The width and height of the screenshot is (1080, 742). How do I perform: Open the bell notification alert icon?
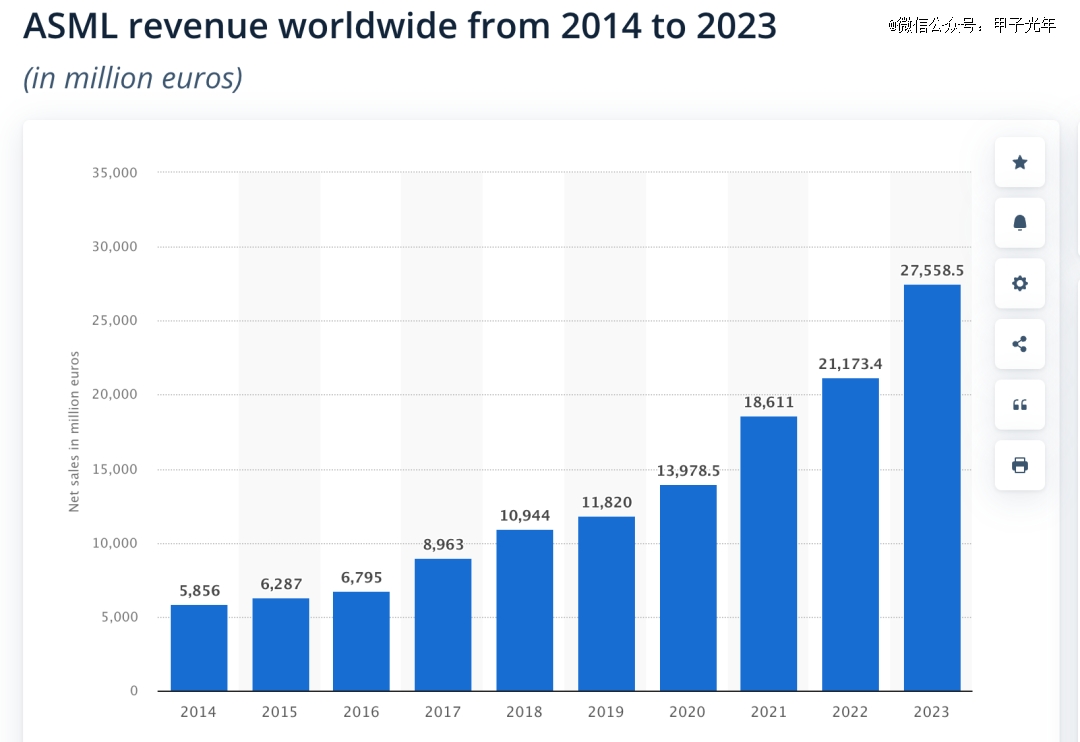[1019, 223]
